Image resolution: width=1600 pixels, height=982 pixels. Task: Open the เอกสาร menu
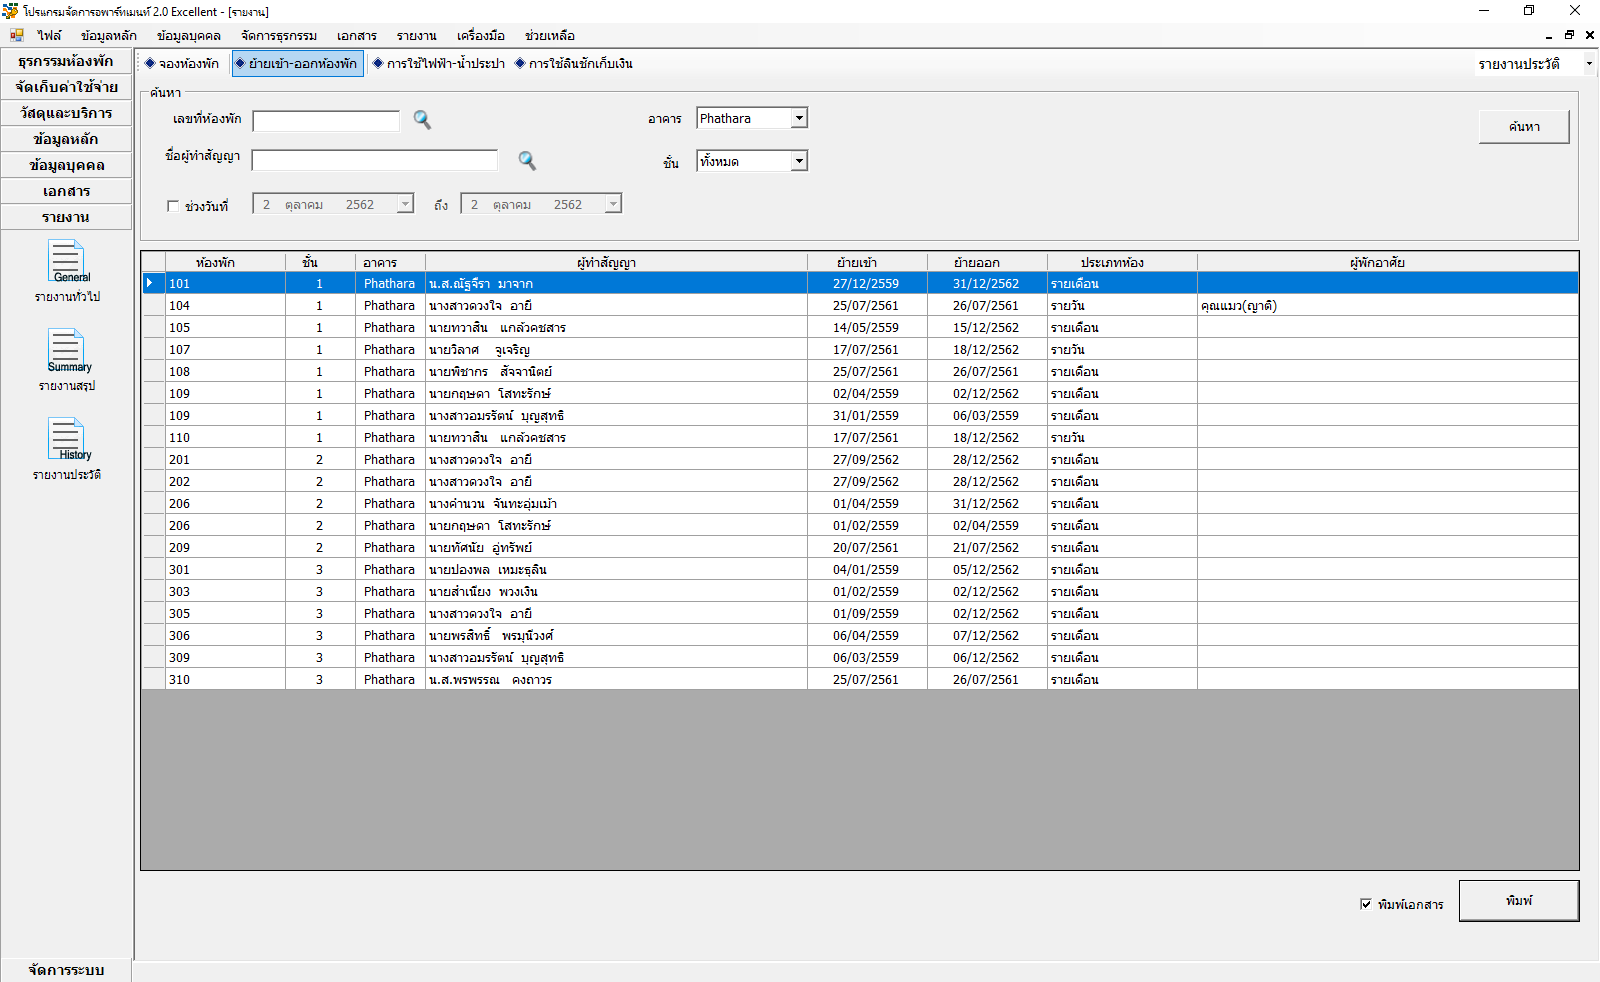pos(357,35)
